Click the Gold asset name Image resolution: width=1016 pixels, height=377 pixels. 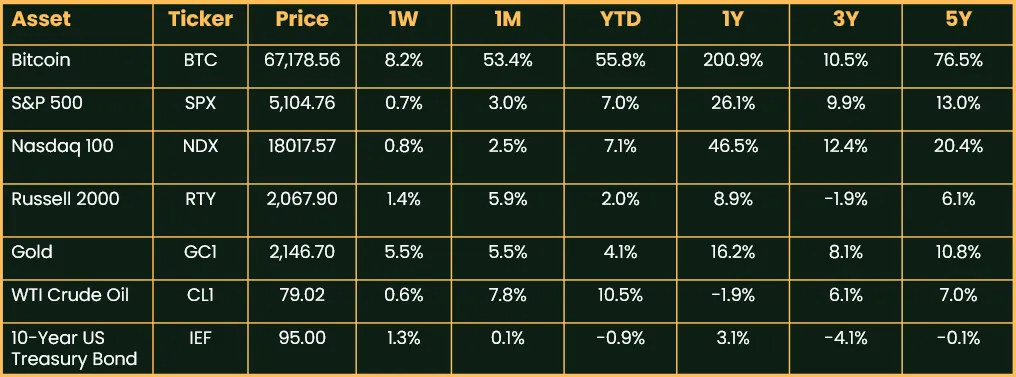pyautogui.click(x=32, y=252)
